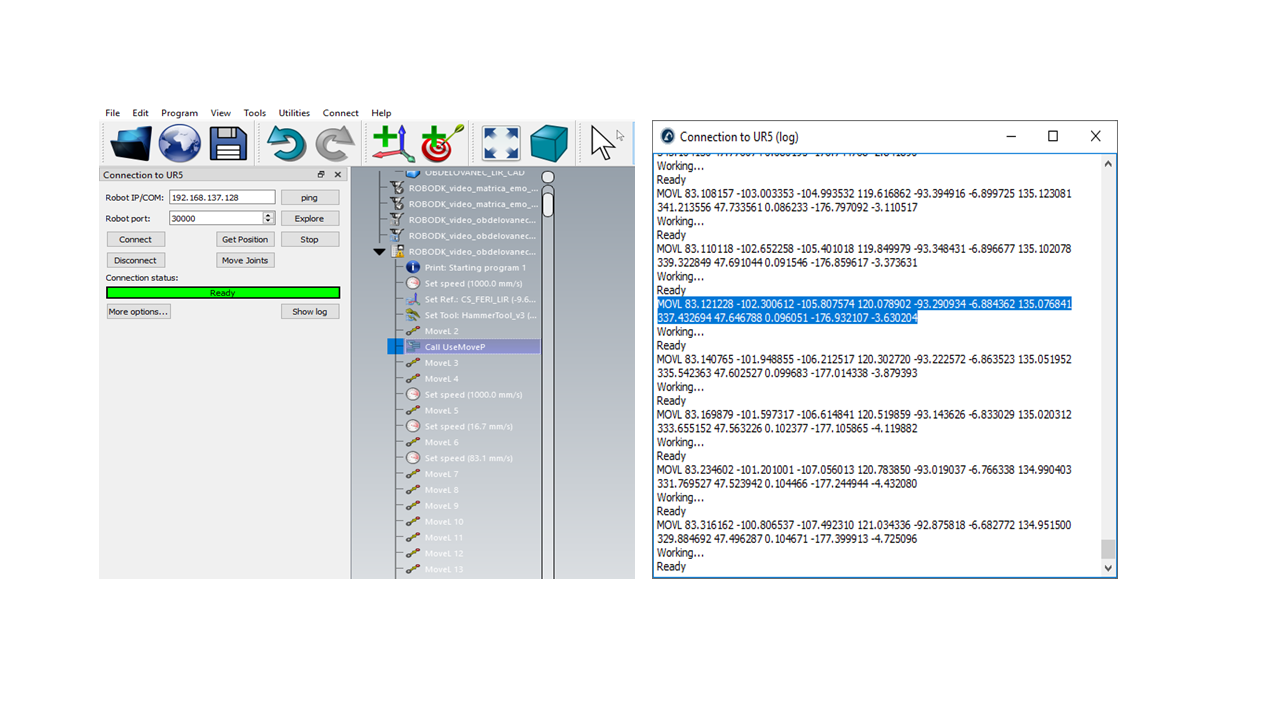This screenshot has width=1280, height=720.
Task: Click the MoveL 5 movement icon
Action: 413,410
